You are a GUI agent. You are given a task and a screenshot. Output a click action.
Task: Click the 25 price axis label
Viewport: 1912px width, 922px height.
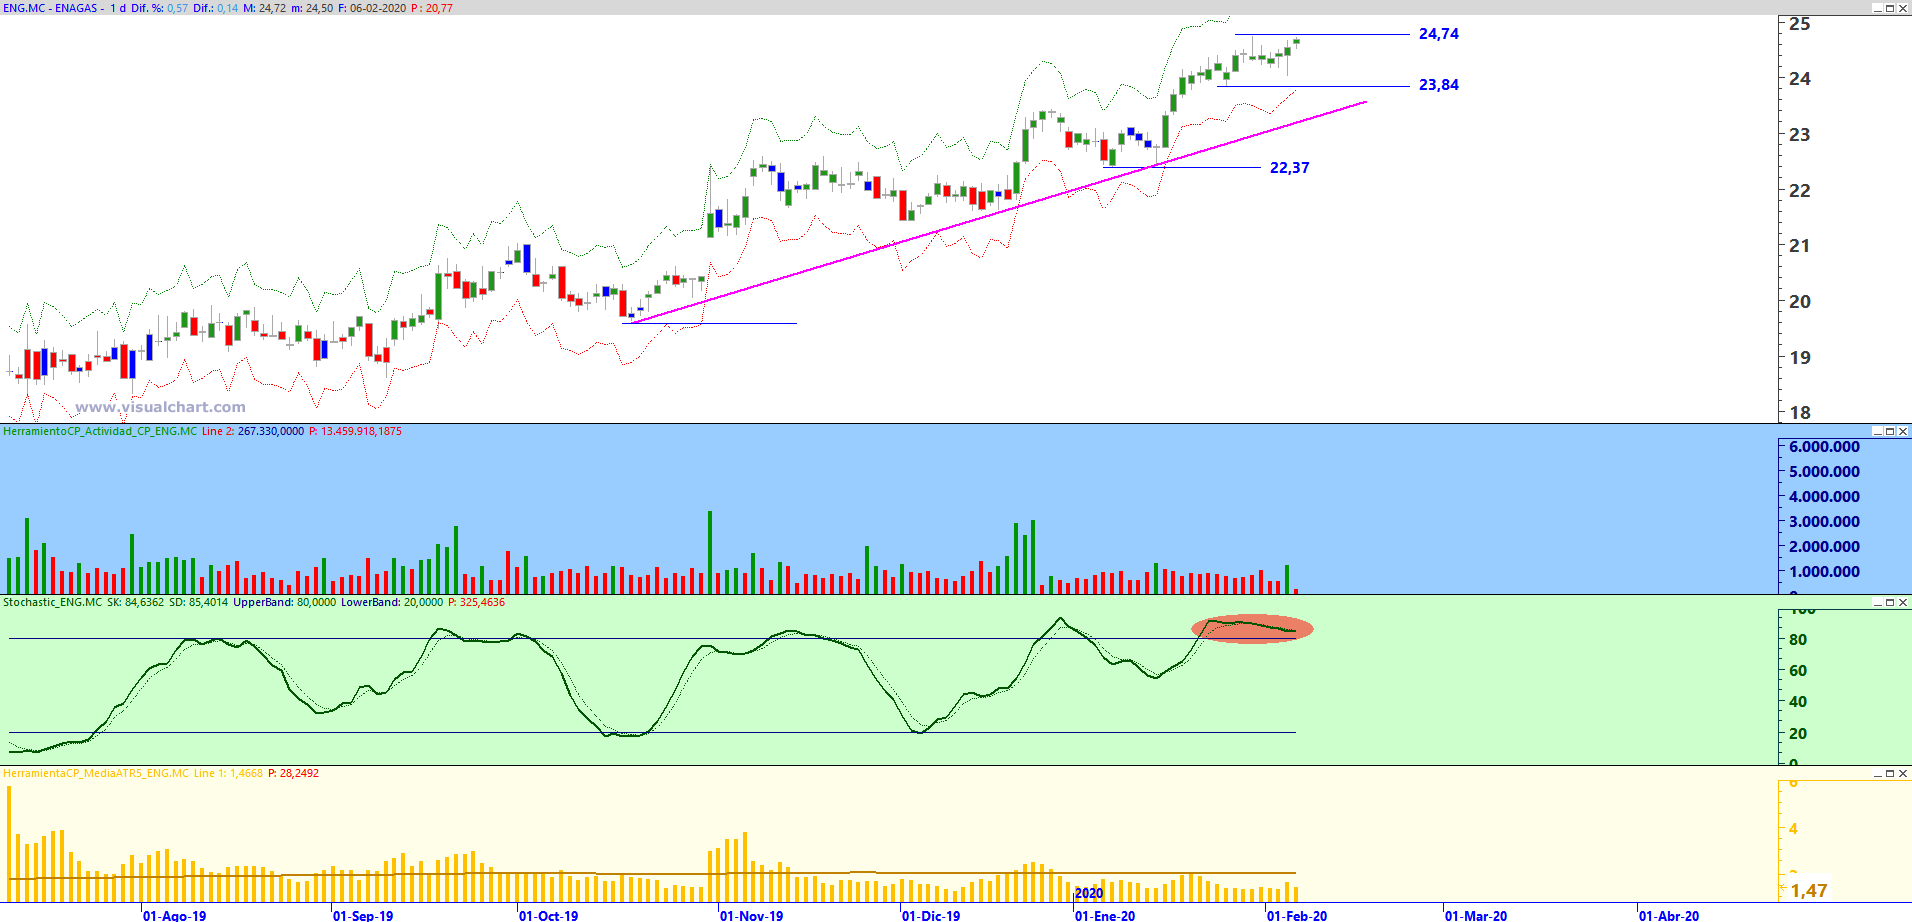click(1800, 24)
